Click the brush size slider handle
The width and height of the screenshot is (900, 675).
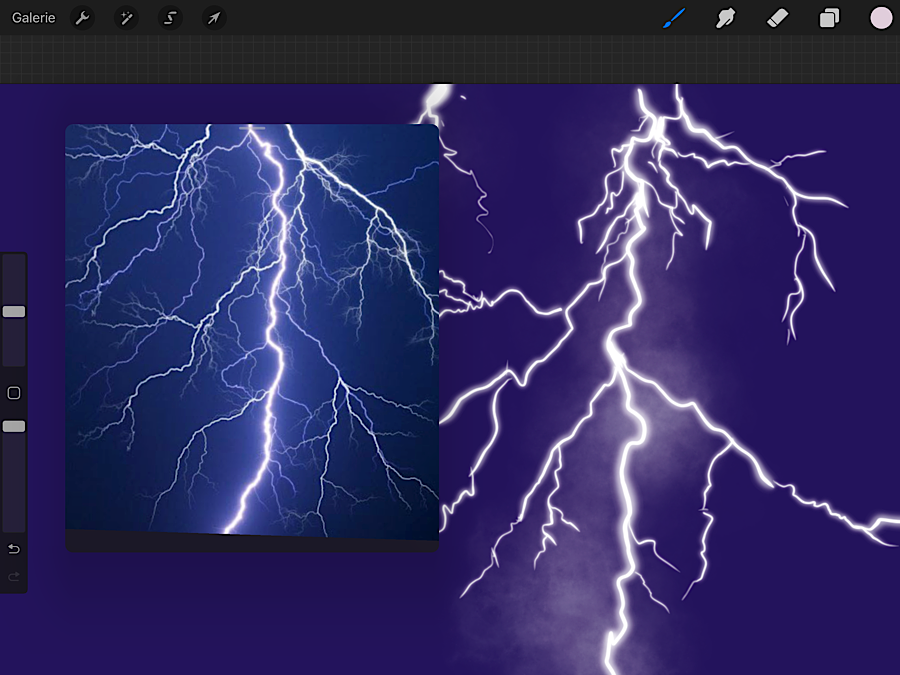pyautogui.click(x=14, y=312)
